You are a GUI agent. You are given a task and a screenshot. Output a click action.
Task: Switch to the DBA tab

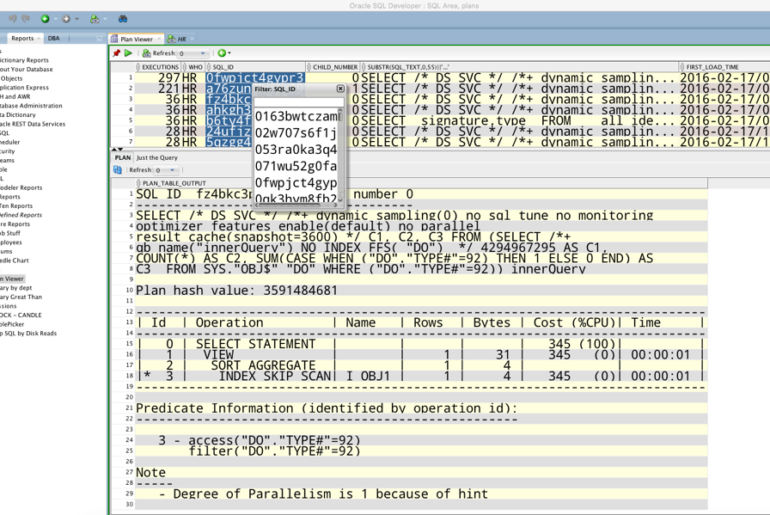pyautogui.click(x=54, y=38)
